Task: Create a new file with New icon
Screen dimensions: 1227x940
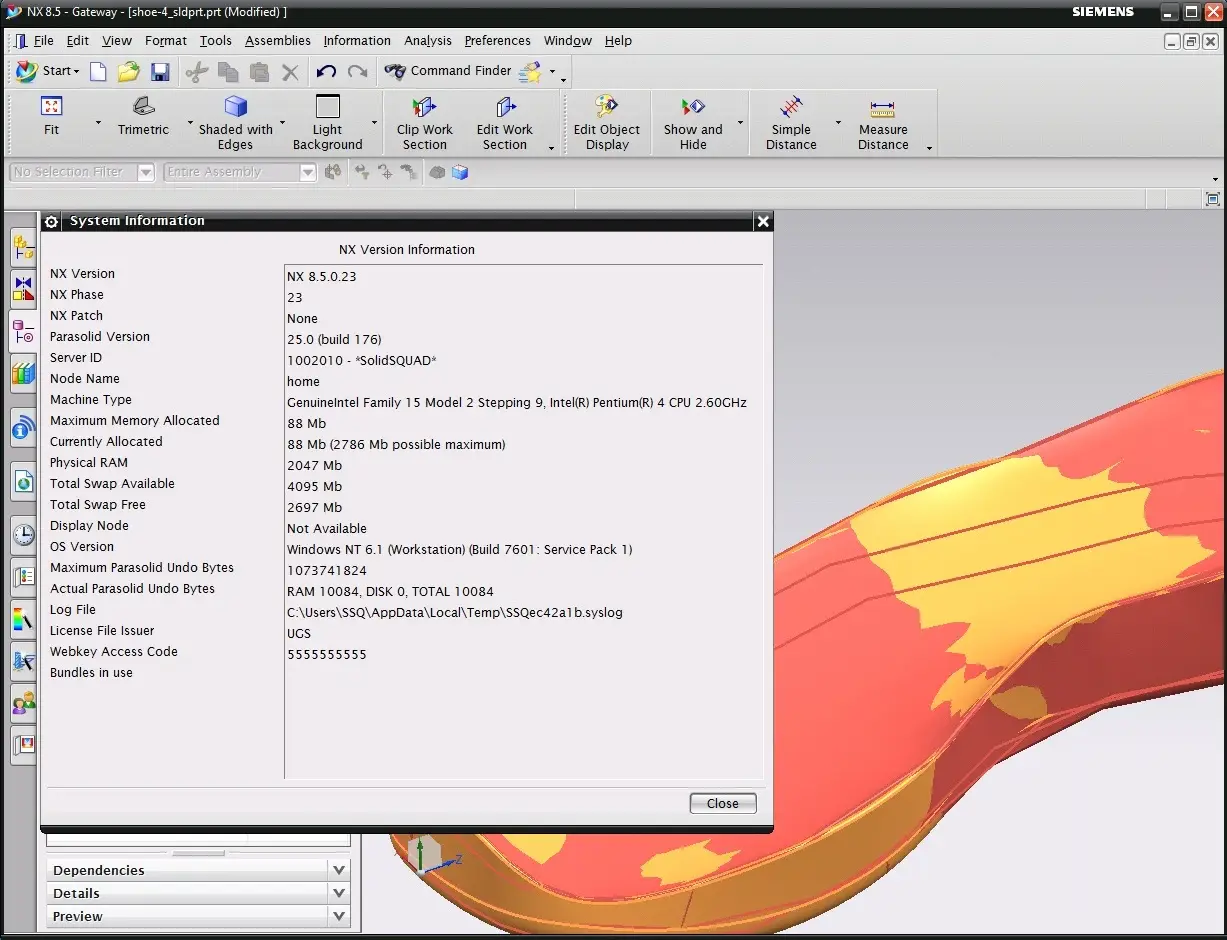Action: 98,71
